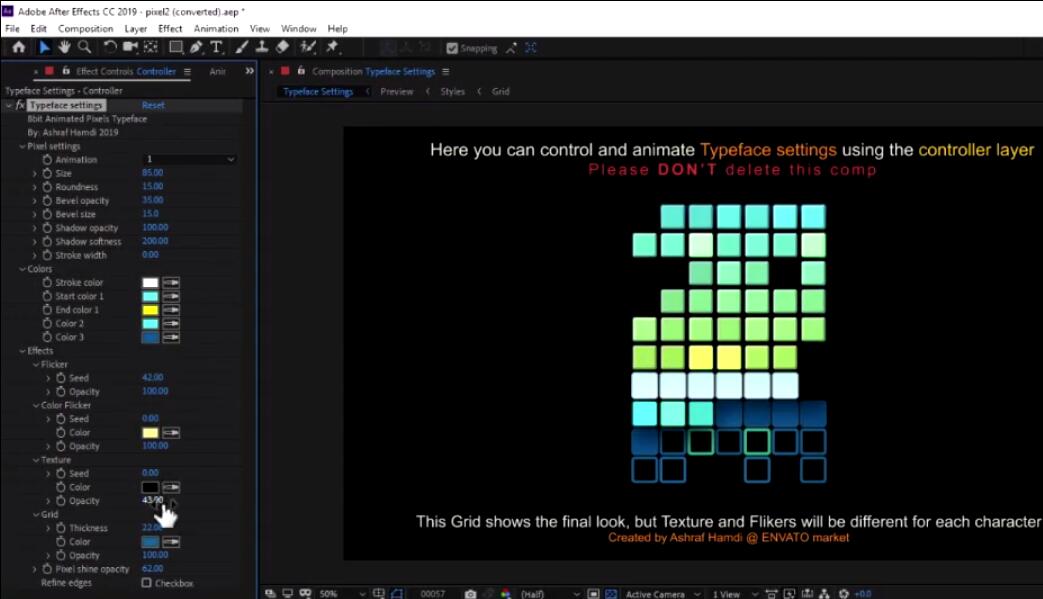Select the Clone Stamp tool
The image size is (1043, 599).
[x=262, y=47]
